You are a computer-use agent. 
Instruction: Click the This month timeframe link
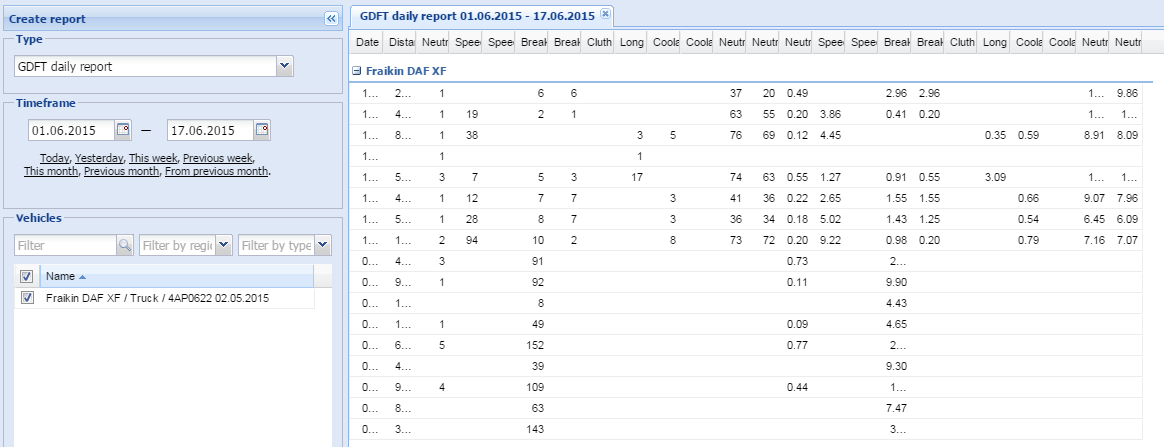pos(50,171)
